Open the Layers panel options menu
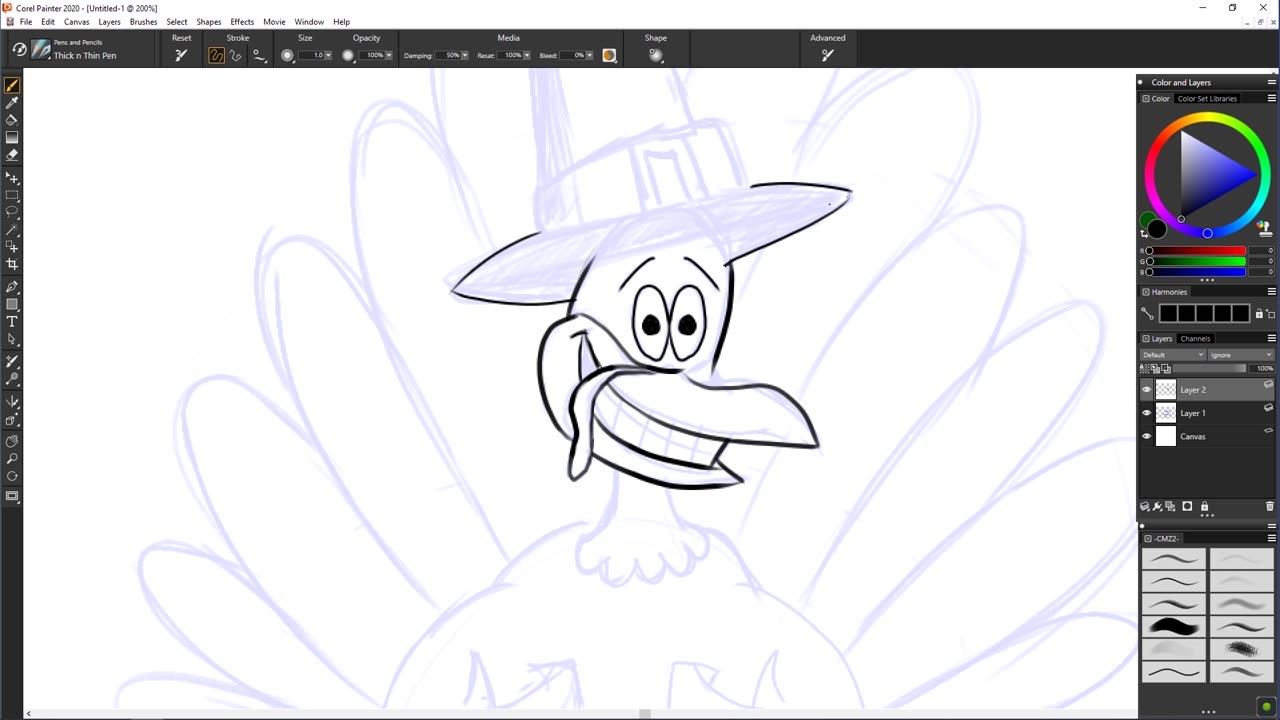The image size is (1280, 720). tap(1271, 338)
